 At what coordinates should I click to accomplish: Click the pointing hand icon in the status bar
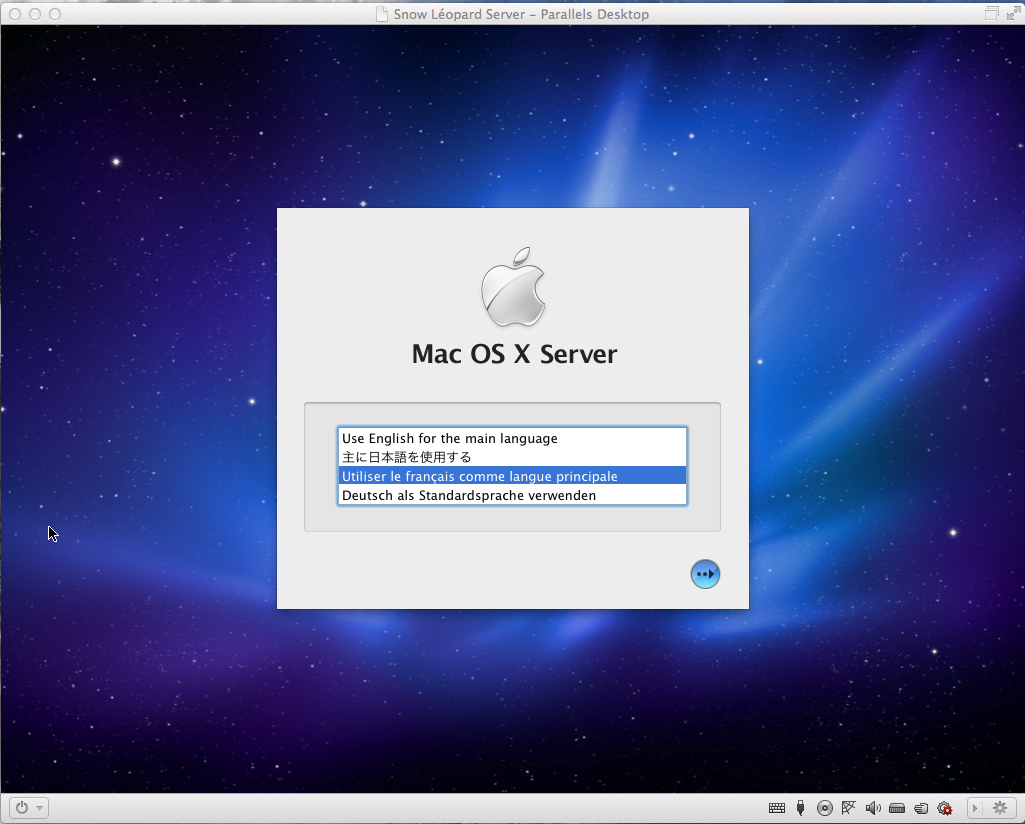pos(921,808)
